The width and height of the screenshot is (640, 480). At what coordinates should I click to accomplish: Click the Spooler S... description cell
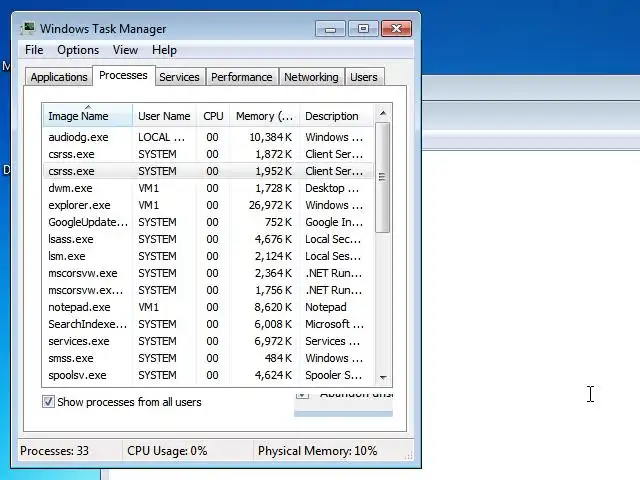(x=333, y=375)
